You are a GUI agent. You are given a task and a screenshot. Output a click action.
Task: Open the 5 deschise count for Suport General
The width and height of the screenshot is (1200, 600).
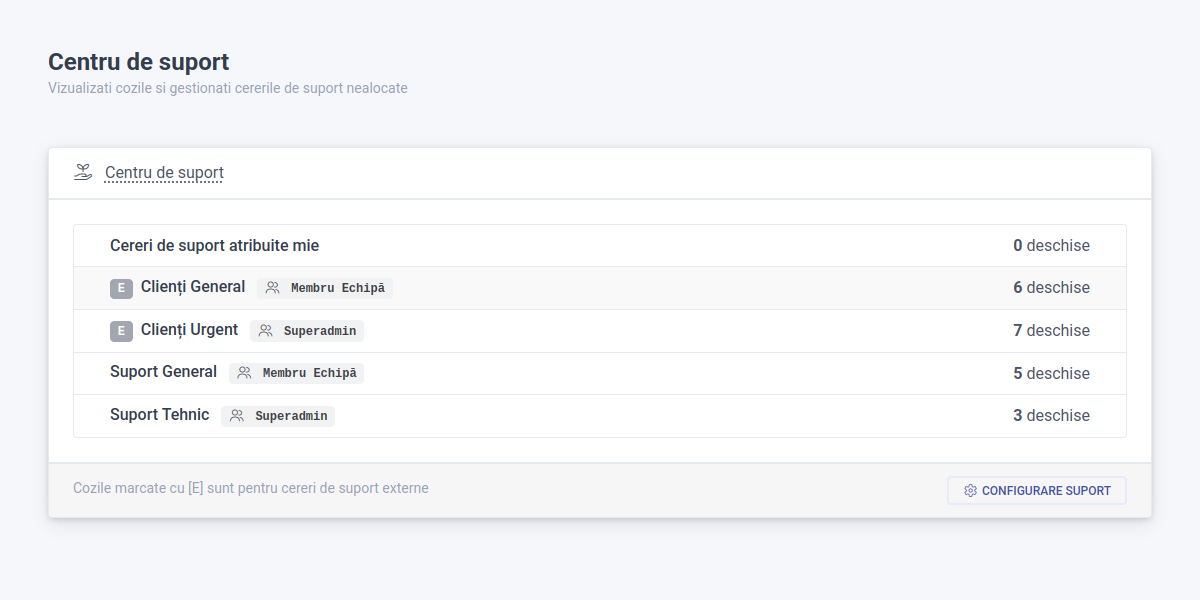1051,372
